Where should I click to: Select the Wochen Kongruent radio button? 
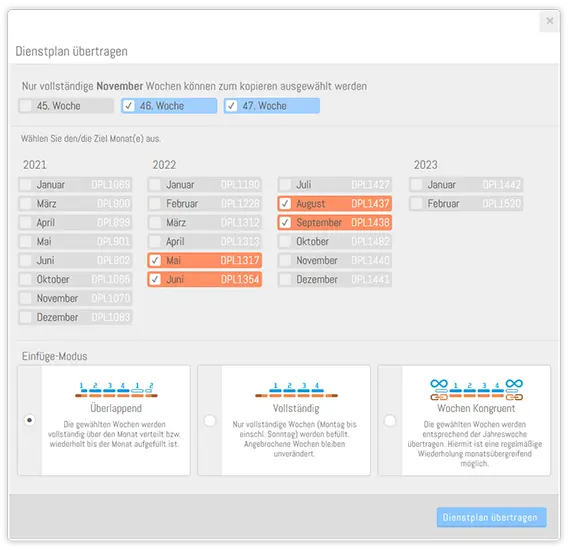pos(390,421)
